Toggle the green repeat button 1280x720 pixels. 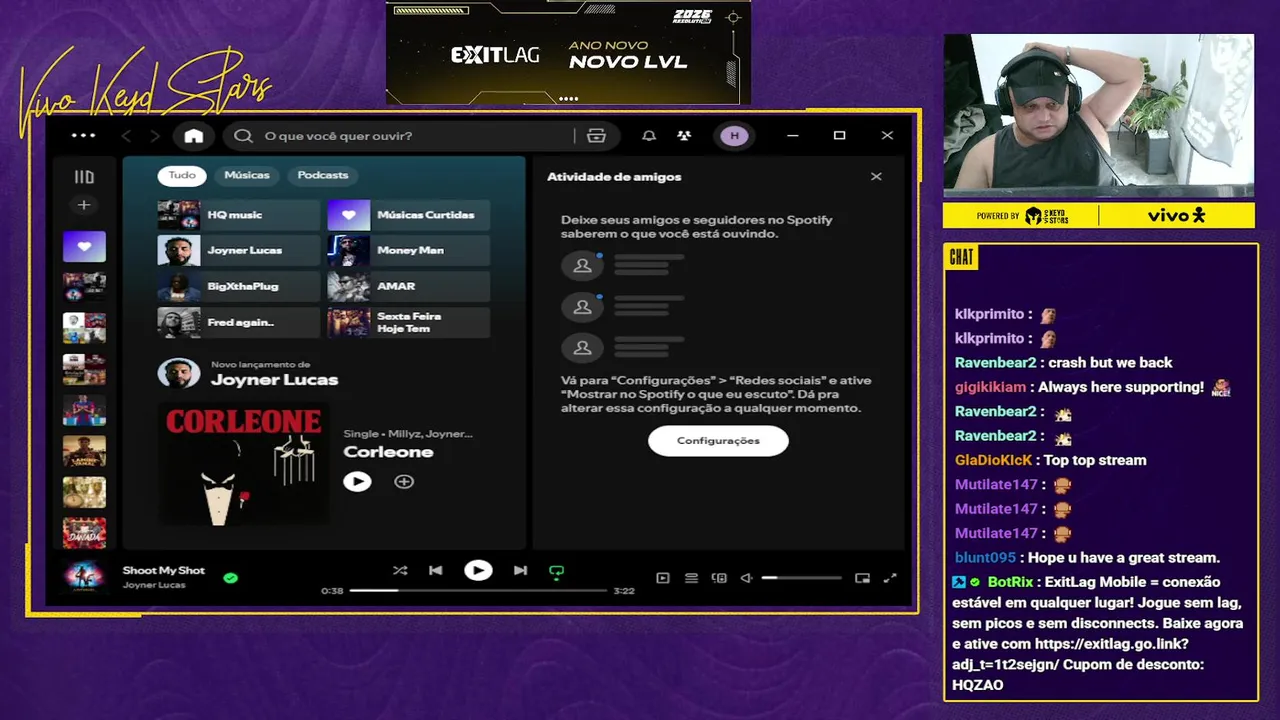coord(557,572)
